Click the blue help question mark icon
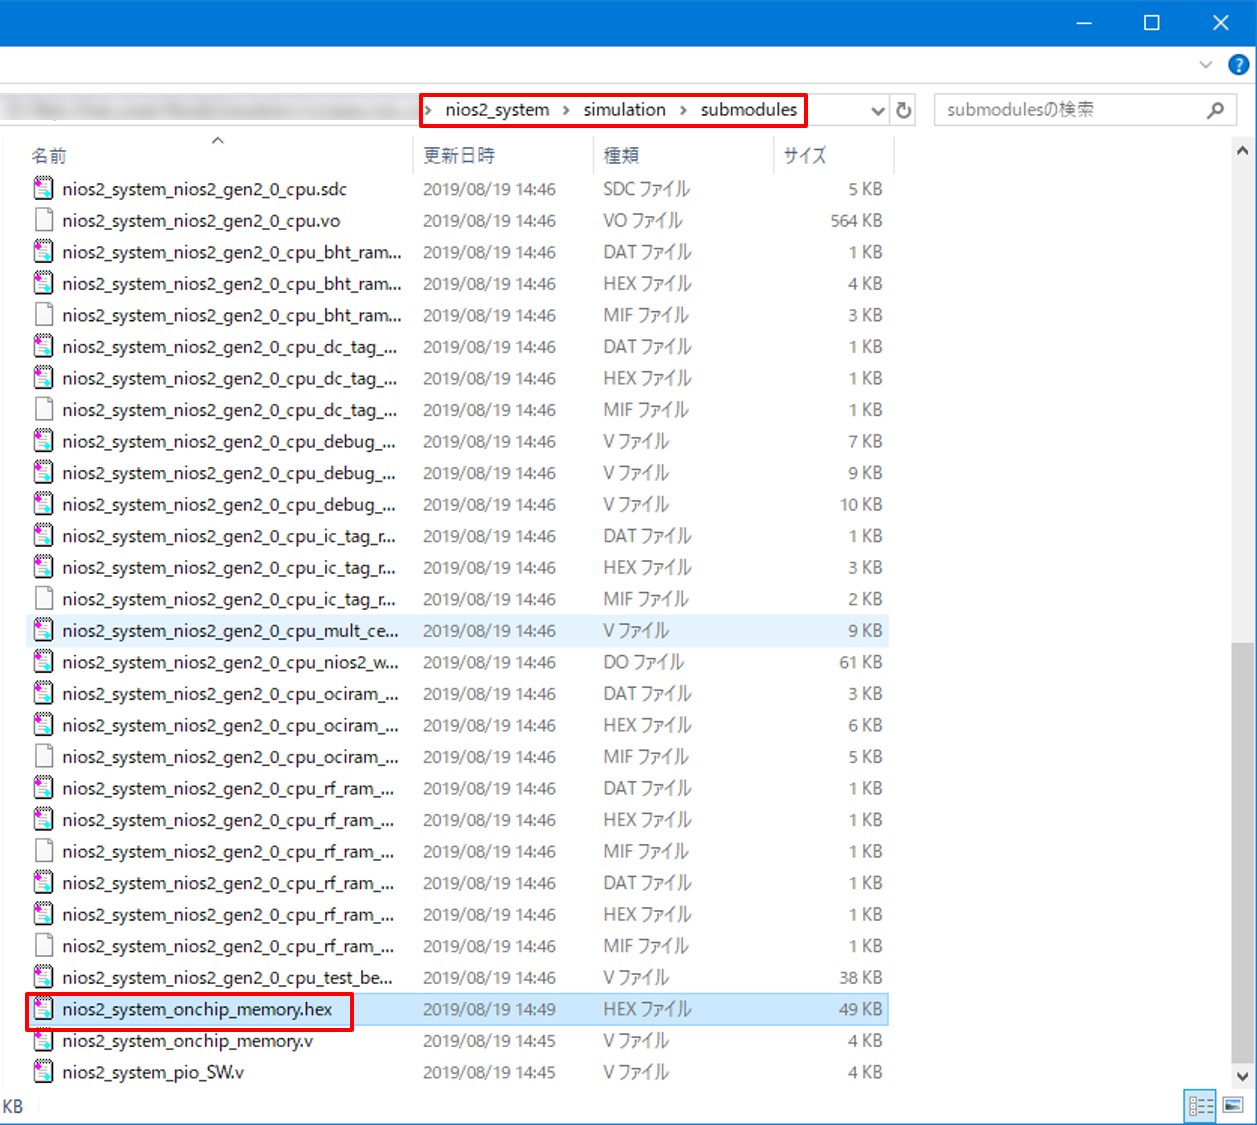 click(1238, 65)
